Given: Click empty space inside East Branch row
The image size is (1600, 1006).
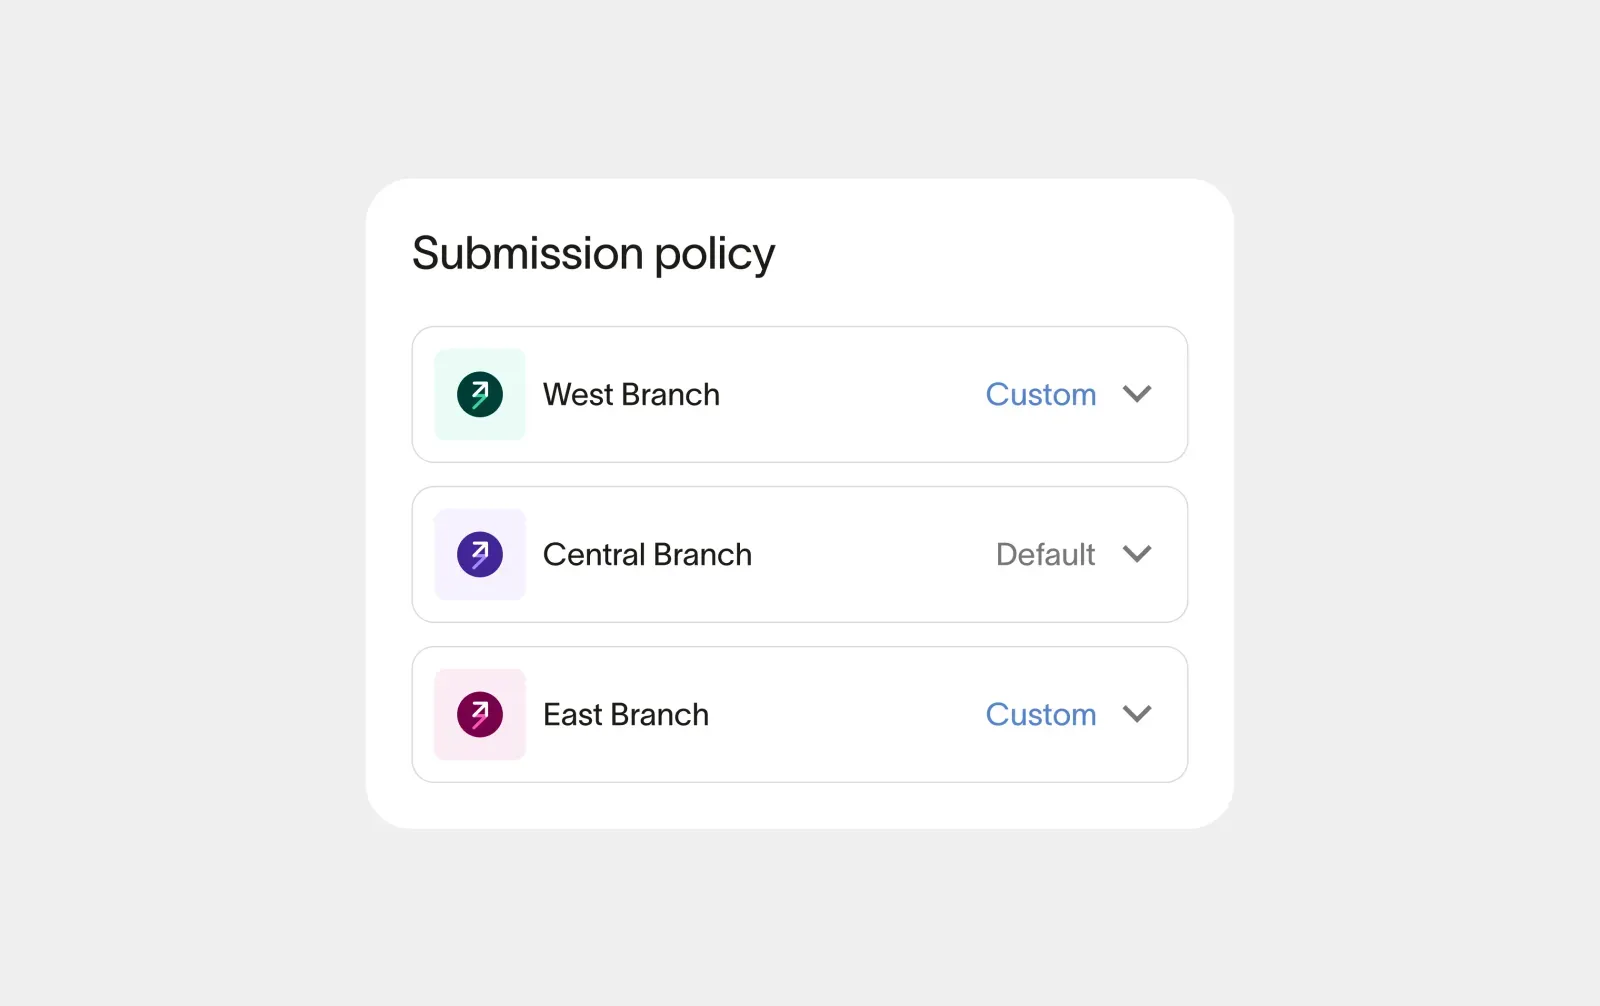Looking at the screenshot, I should coord(850,714).
